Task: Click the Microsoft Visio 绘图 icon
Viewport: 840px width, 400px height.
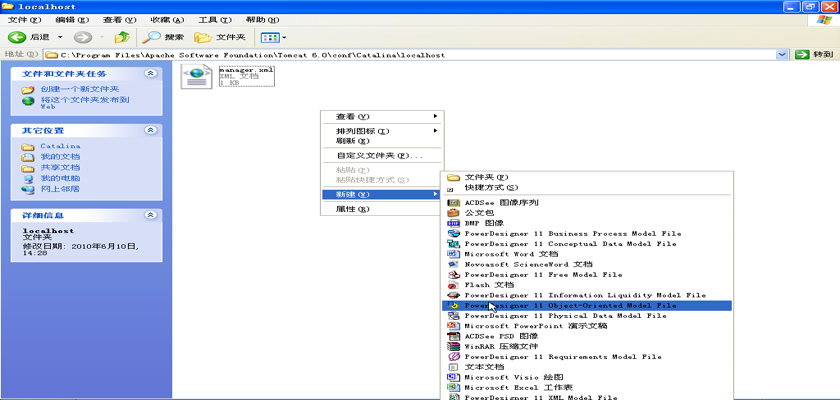Action: pos(454,377)
